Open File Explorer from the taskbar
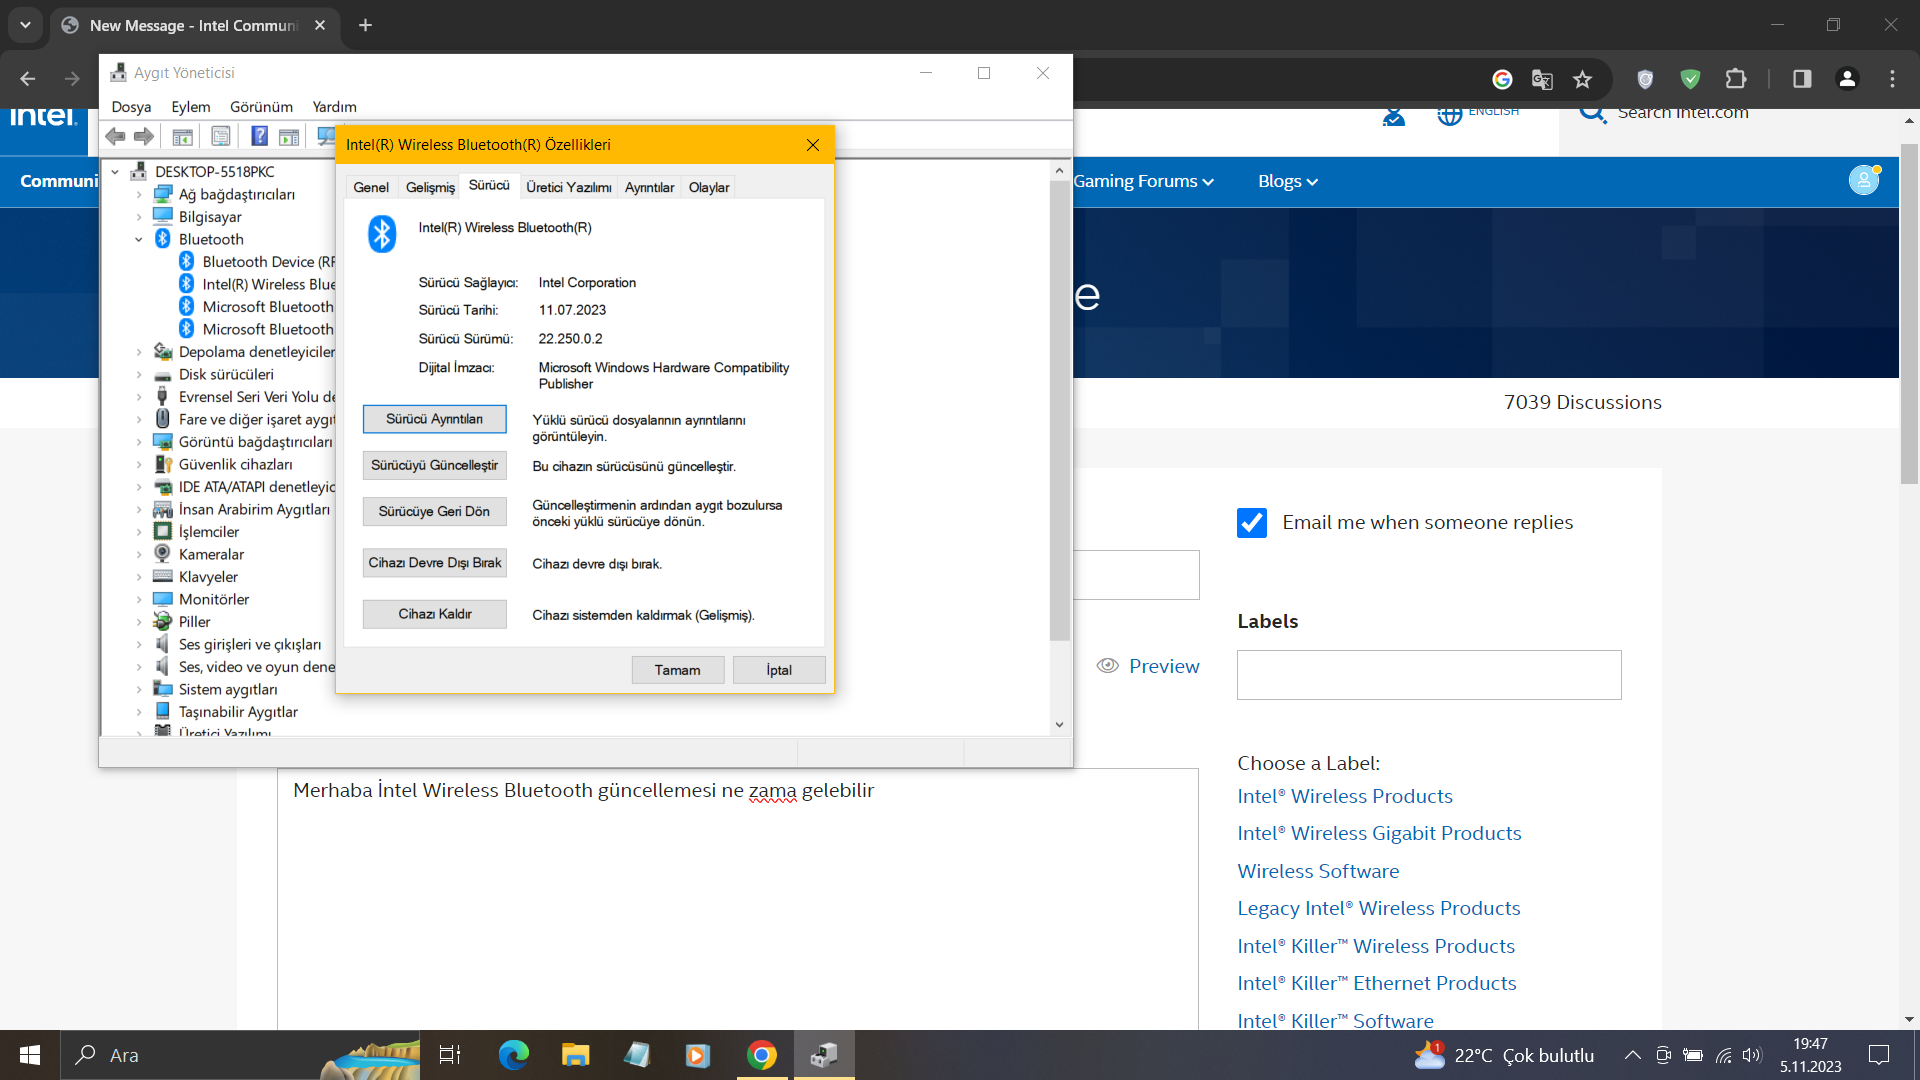 pos(575,1055)
